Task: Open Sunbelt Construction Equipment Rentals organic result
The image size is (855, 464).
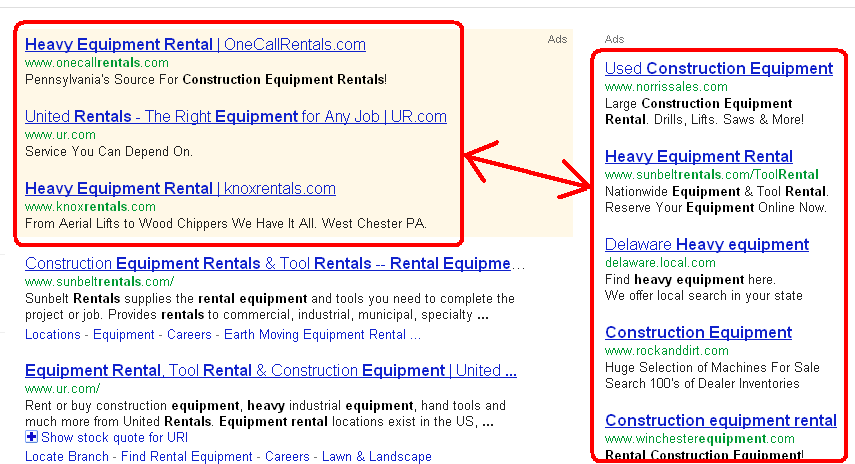Action: coord(268,263)
